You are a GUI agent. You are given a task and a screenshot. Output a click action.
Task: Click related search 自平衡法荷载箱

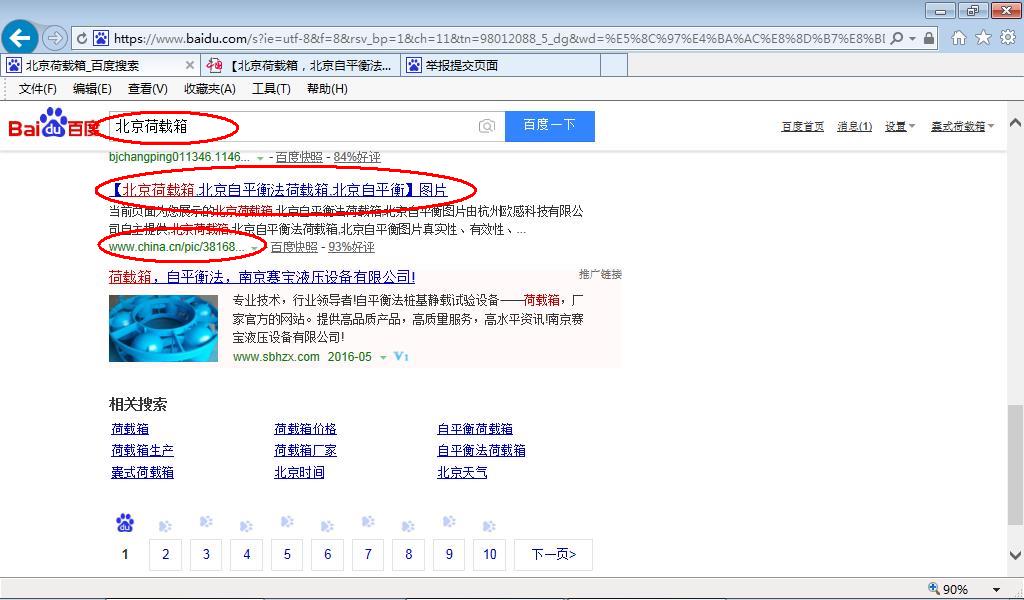click(x=481, y=450)
